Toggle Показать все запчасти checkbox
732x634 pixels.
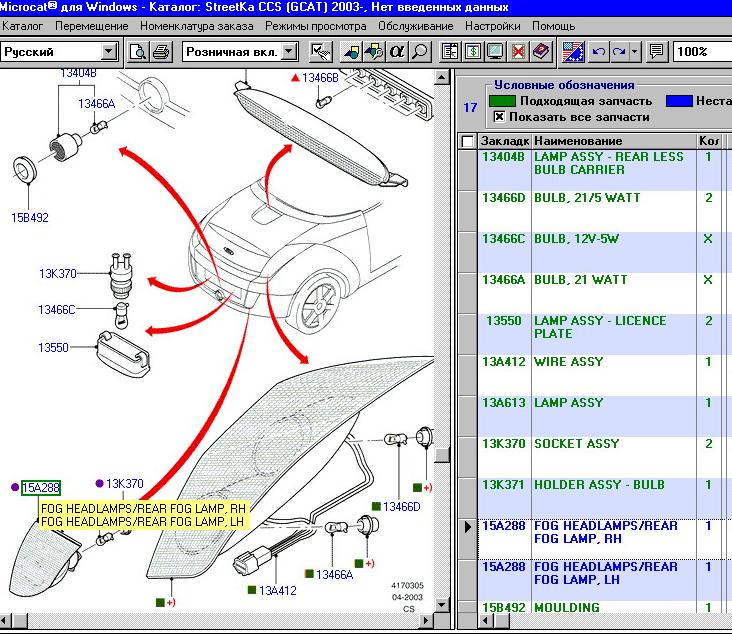pos(499,117)
